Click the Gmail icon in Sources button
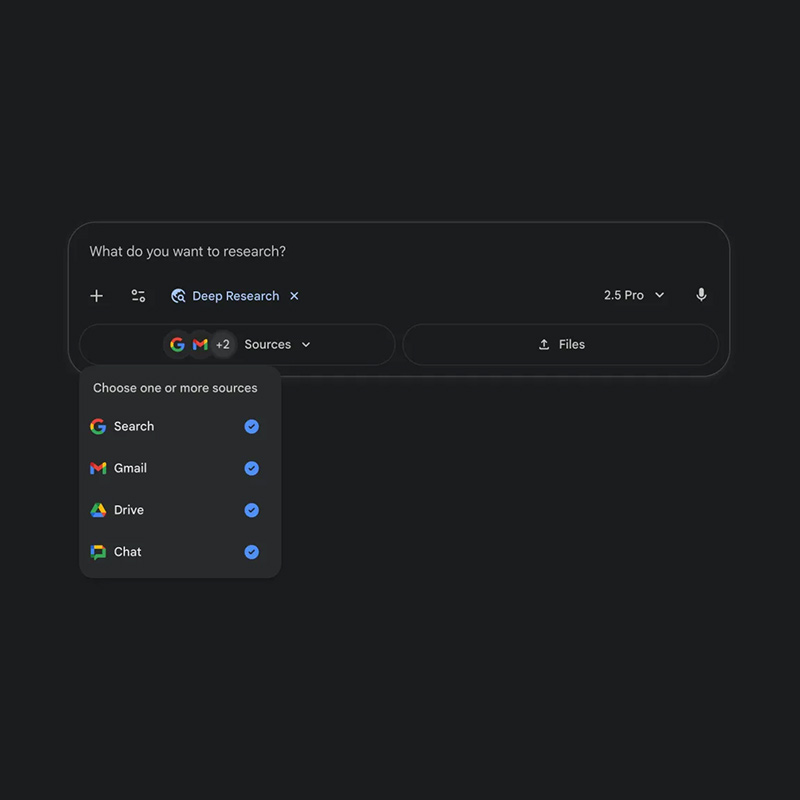800x800 pixels. click(200, 344)
